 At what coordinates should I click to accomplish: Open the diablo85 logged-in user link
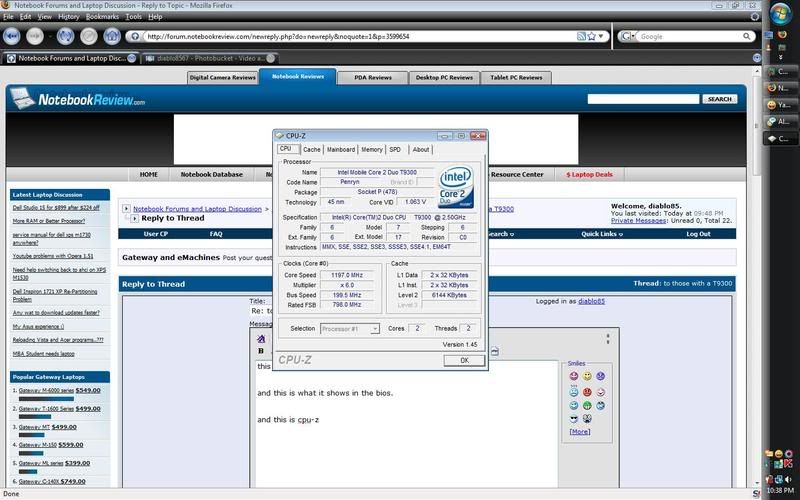591,301
